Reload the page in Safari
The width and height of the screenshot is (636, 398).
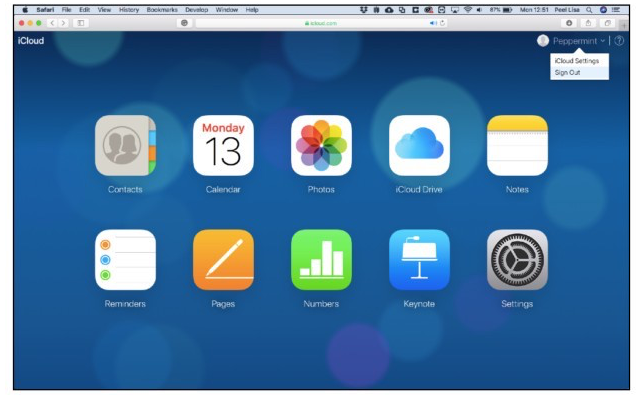coord(443,23)
